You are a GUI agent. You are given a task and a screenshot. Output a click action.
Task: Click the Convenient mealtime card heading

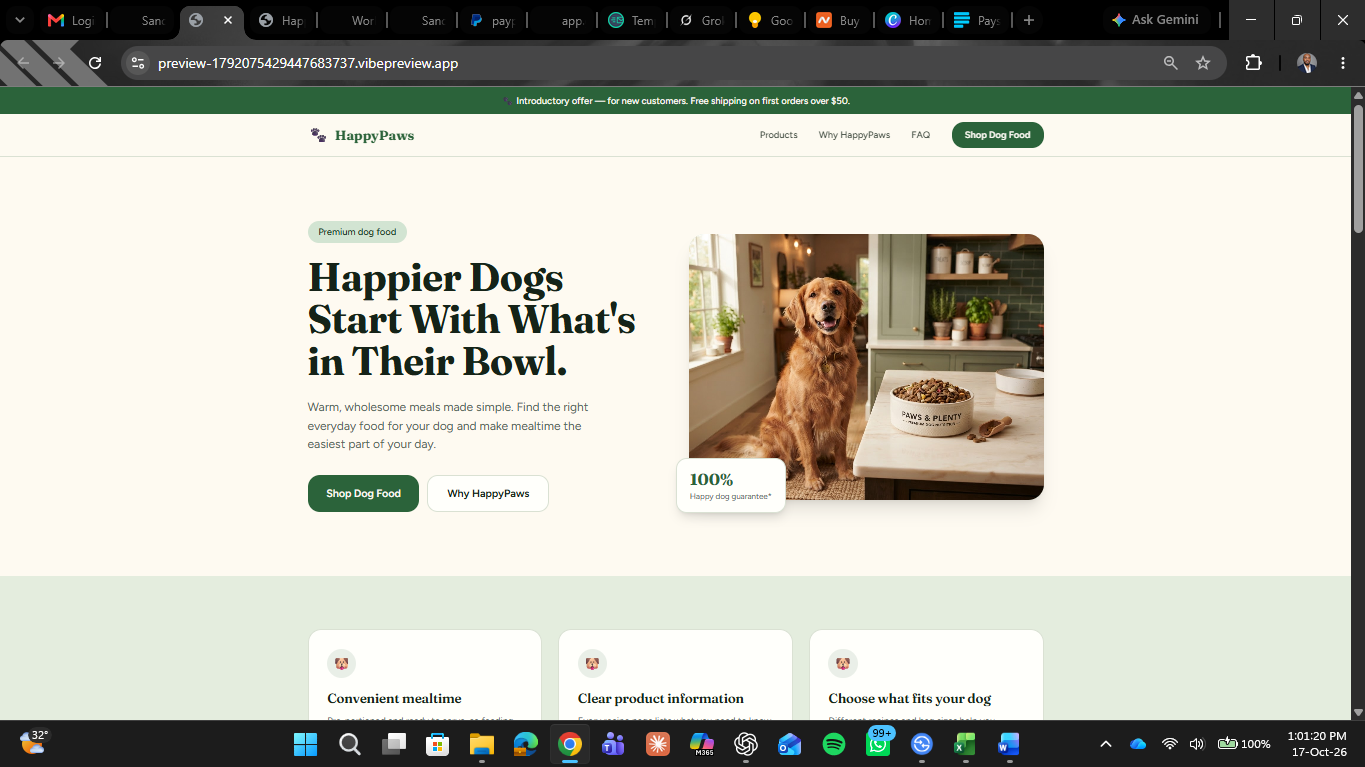(x=394, y=698)
